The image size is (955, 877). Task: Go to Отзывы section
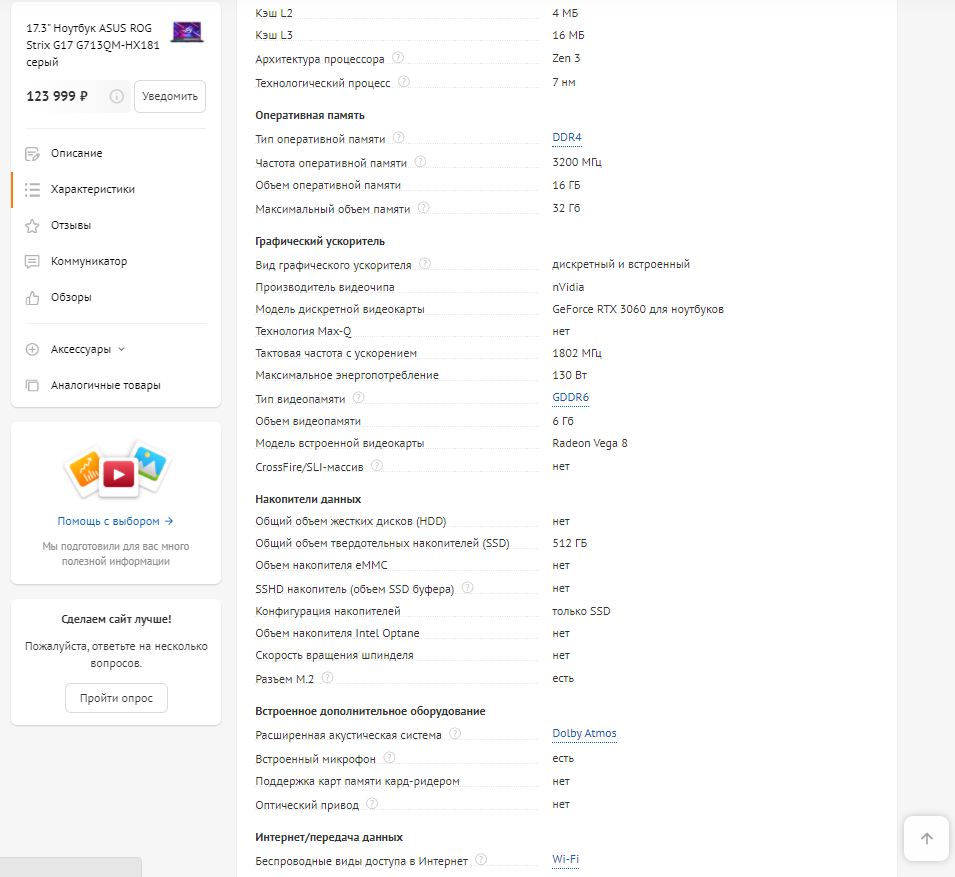(71, 225)
